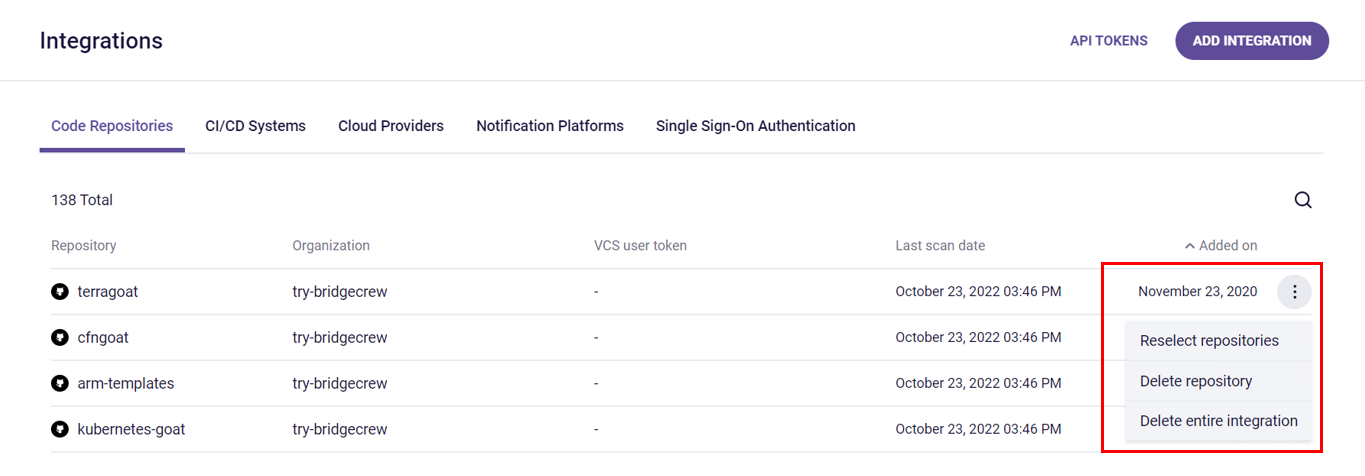Click the Last scan date column header

click(x=940, y=246)
